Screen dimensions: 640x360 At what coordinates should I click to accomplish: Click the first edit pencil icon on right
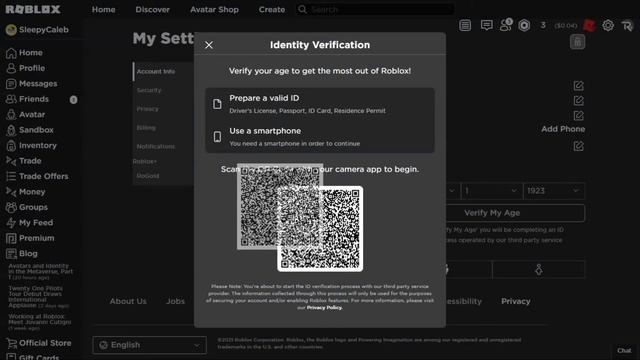coord(578,86)
